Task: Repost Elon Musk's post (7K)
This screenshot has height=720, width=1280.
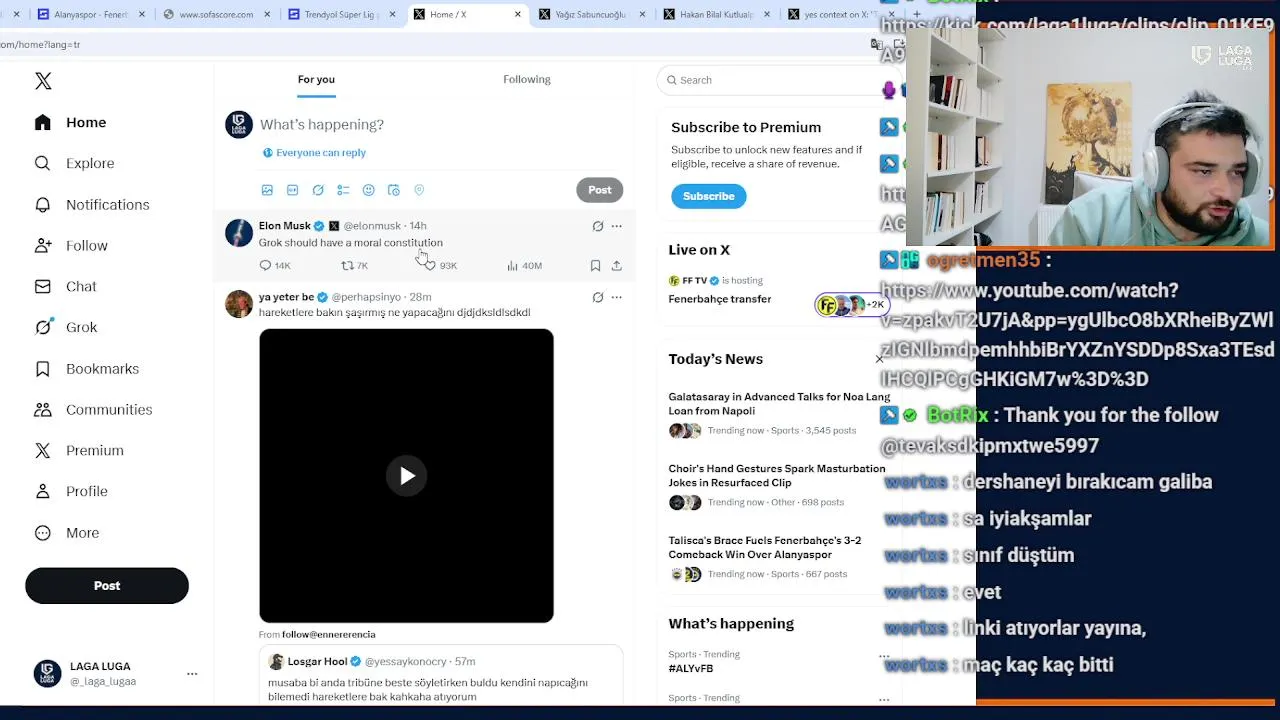Action: pyautogui.click(x=355, y=265)
